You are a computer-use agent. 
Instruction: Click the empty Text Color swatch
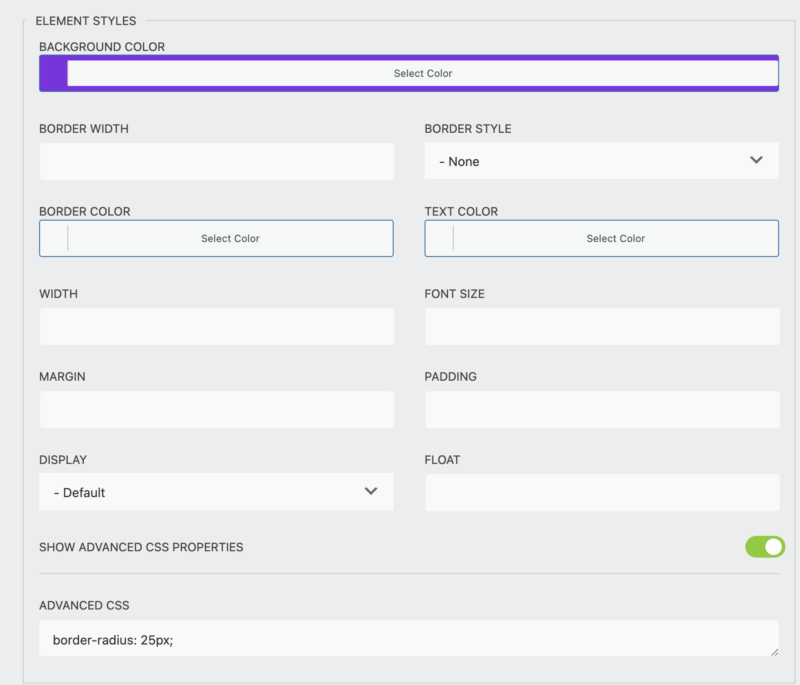(439, 238)
